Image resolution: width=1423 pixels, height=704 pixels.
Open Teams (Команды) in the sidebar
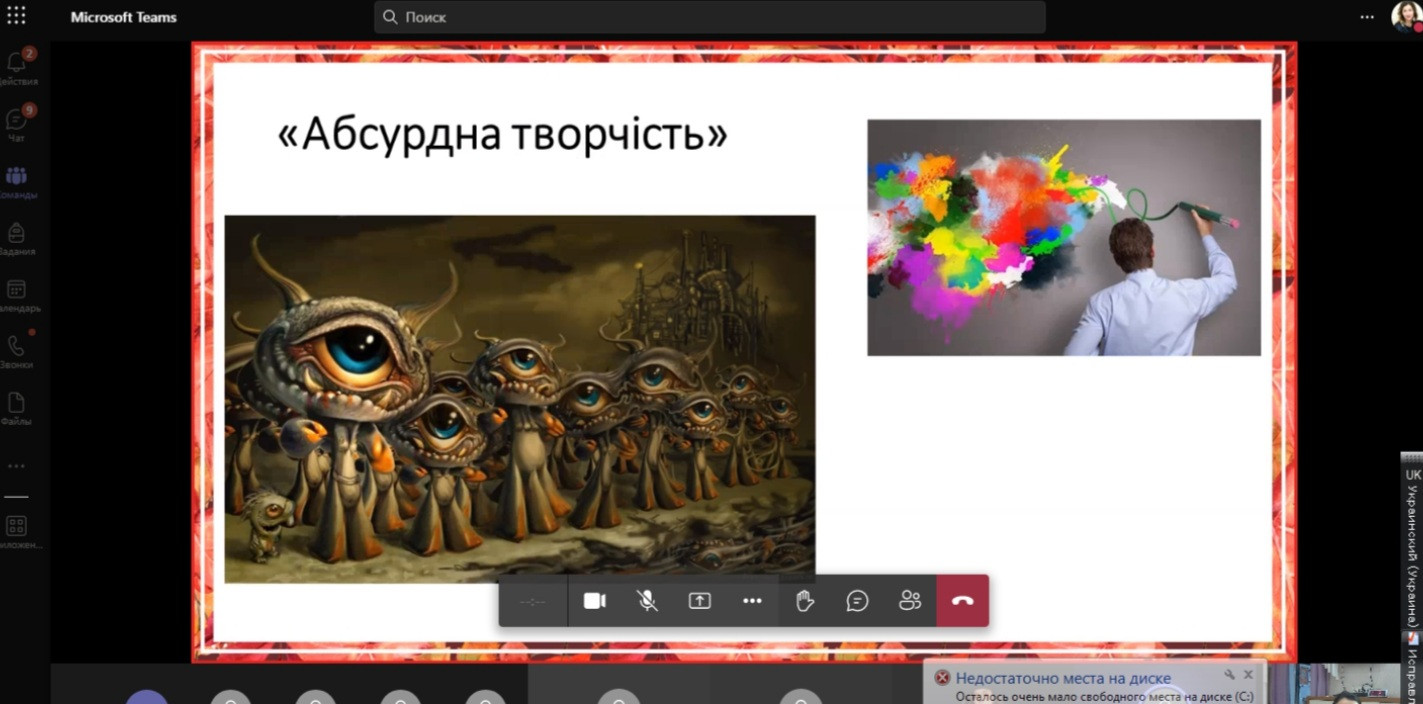(x=17, y=180)
